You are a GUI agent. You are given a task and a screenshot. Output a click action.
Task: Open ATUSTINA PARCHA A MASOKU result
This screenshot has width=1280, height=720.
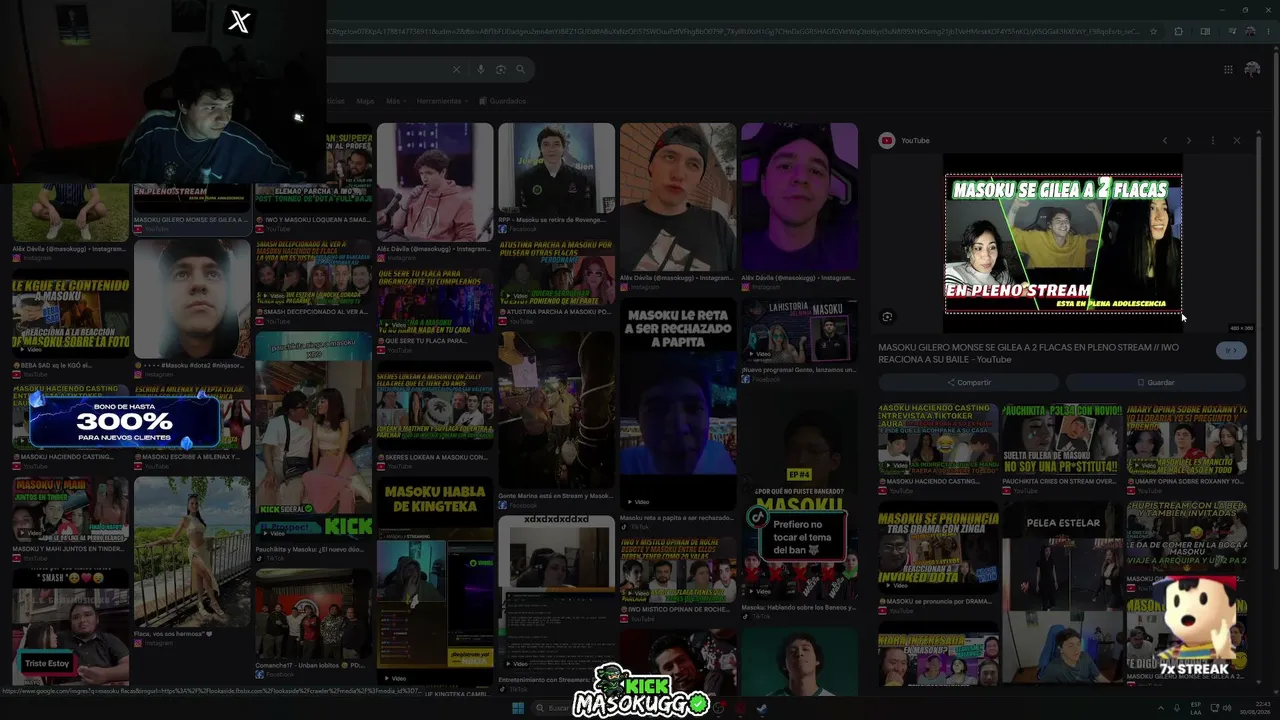tap(557, 271)
